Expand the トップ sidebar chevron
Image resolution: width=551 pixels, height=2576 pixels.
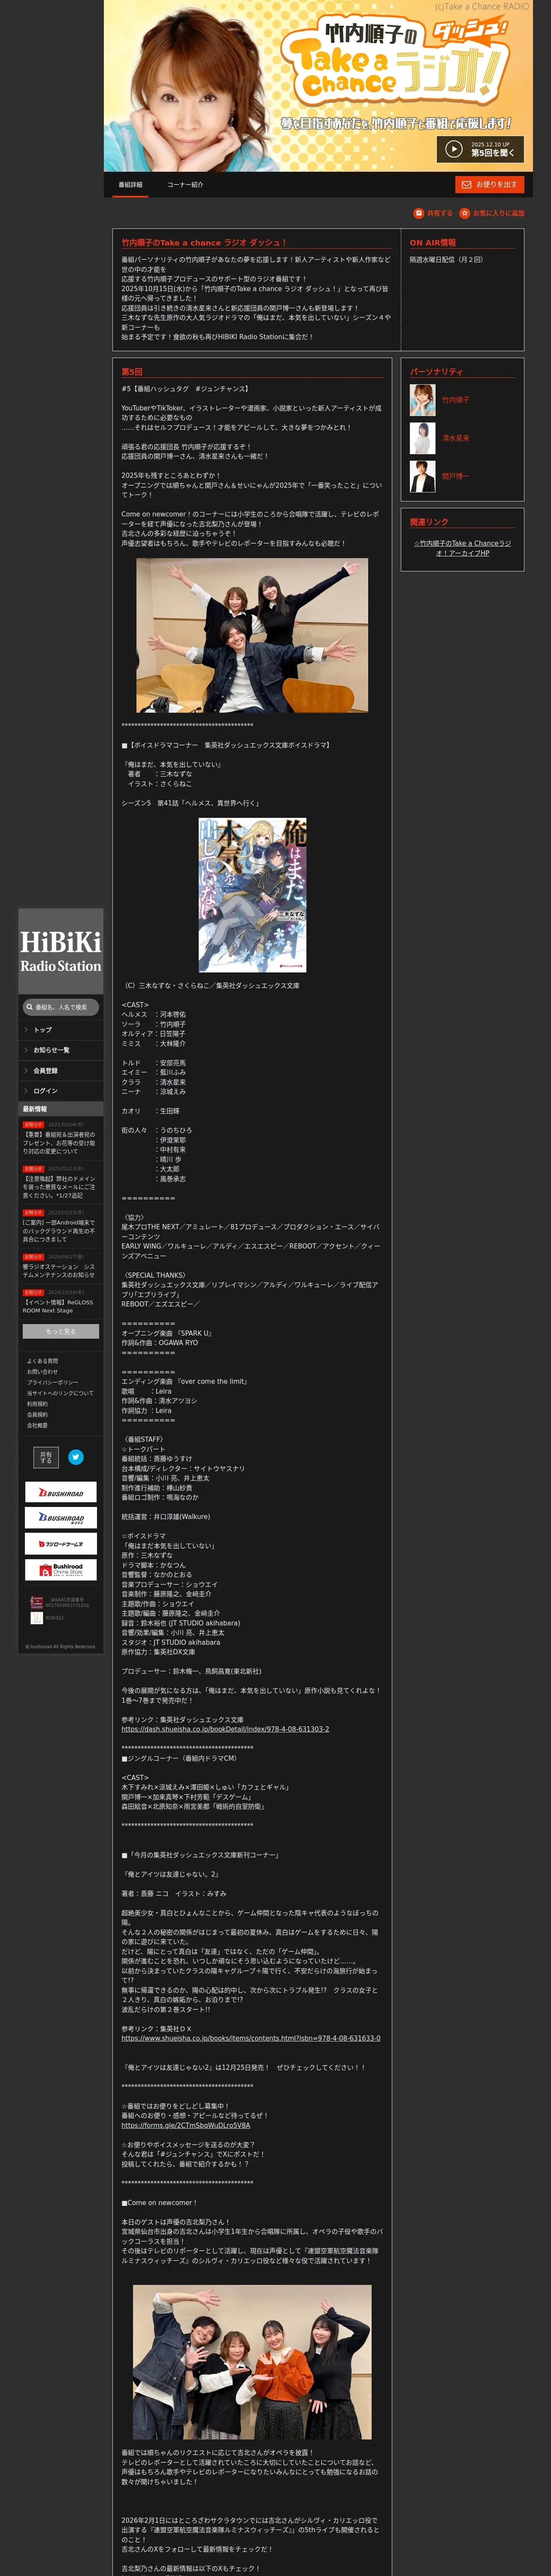(26, 1030)
